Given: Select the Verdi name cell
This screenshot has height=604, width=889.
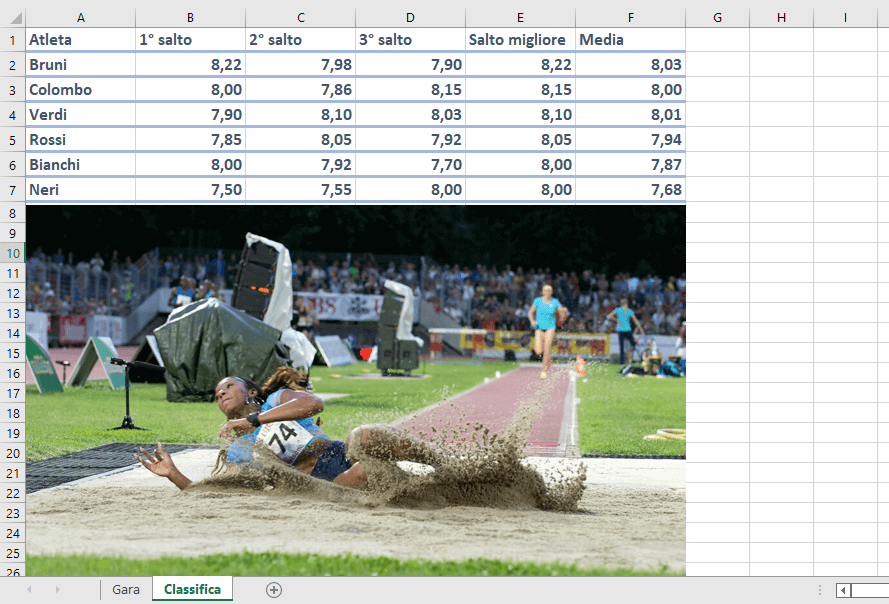Looking at the screenshot, I should click(x=81, y=115).
